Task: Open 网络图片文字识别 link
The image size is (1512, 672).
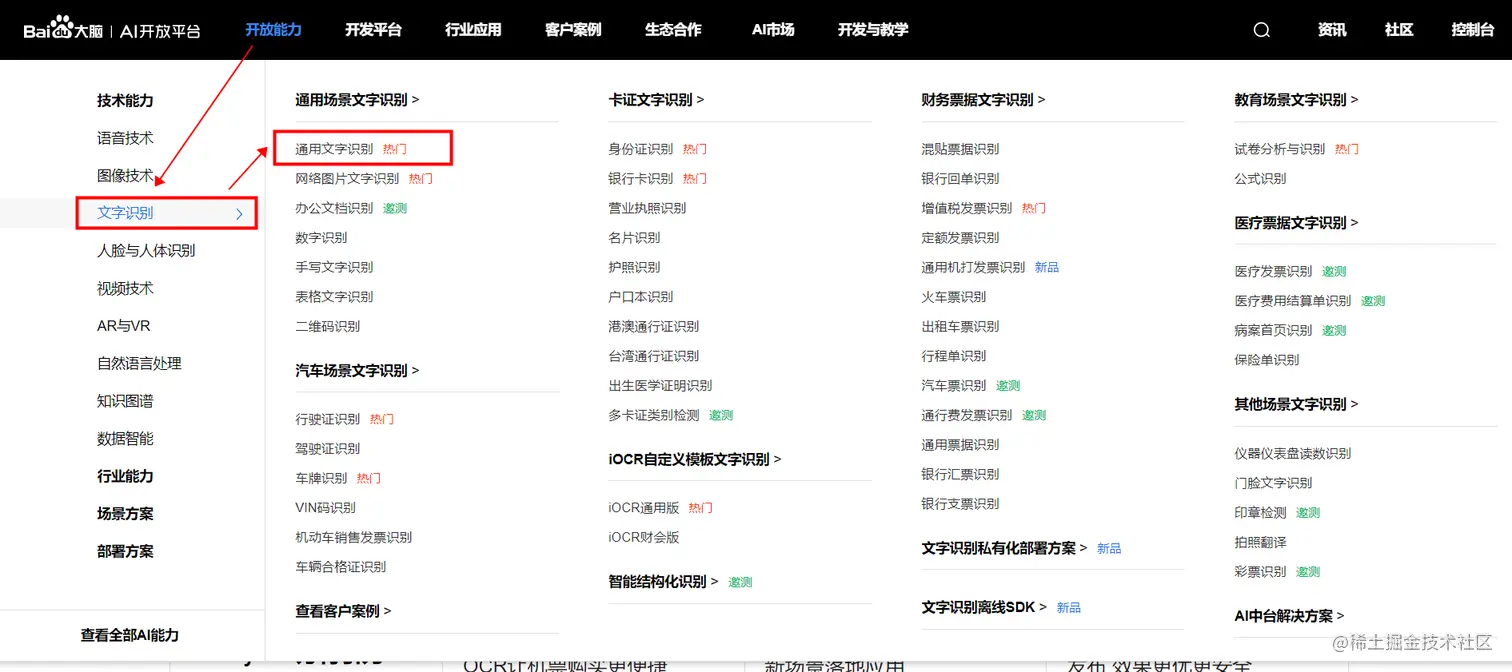Action: (347, 179)
